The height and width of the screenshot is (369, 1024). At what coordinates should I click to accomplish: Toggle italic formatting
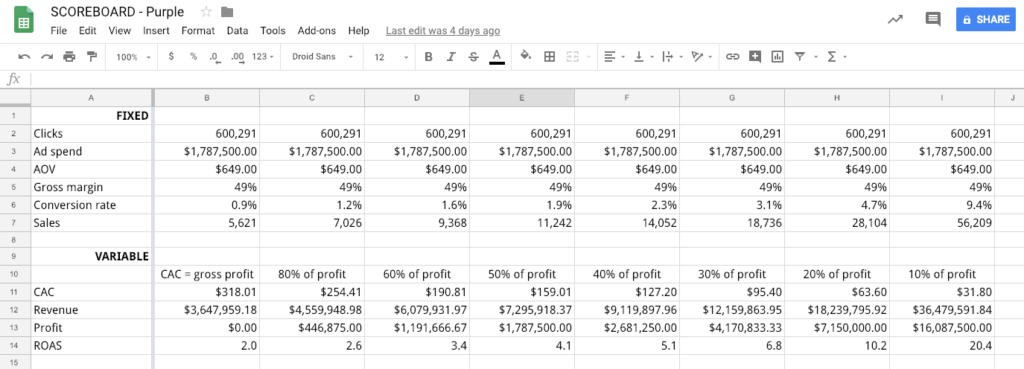point(451,57)
